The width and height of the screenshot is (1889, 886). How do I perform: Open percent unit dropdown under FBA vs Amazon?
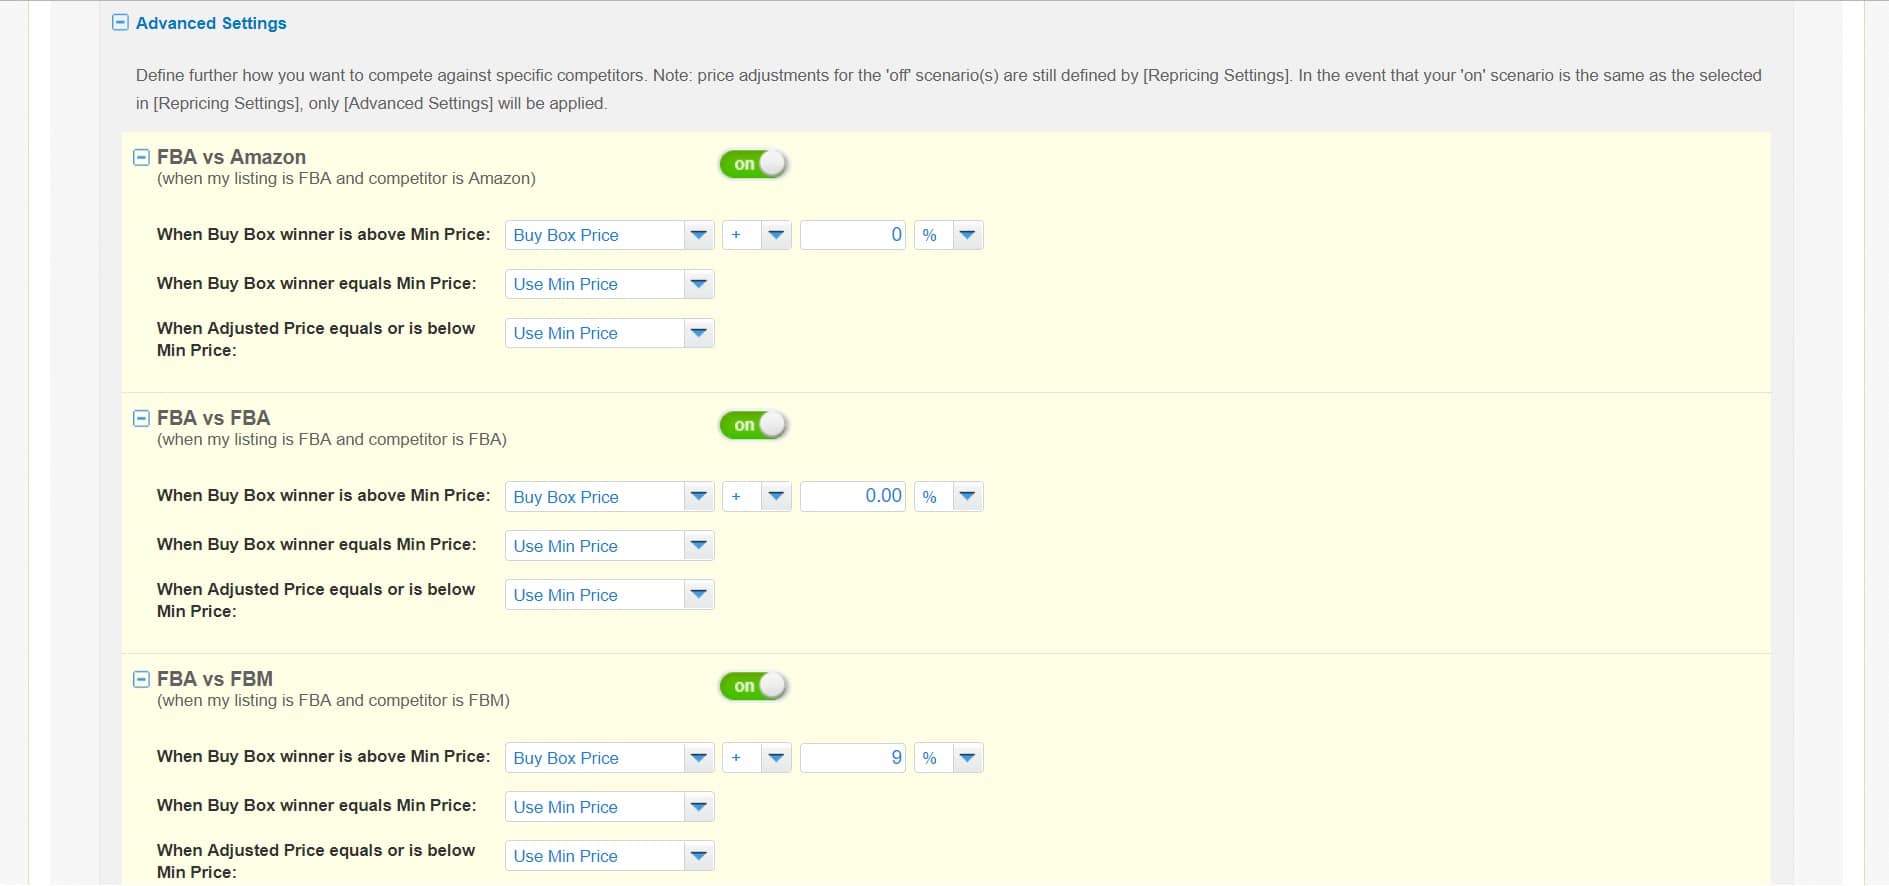948,235
